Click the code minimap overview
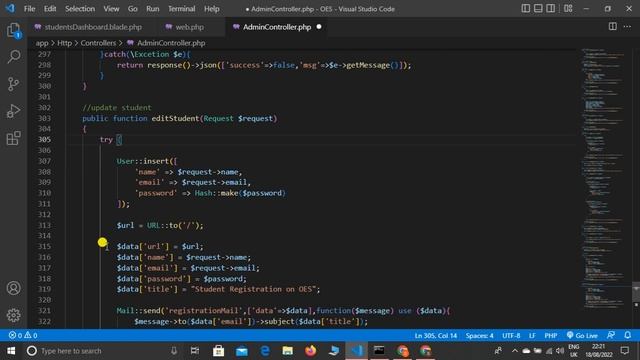The height and width of the screenshot is (360, 640). pos(604,180)
